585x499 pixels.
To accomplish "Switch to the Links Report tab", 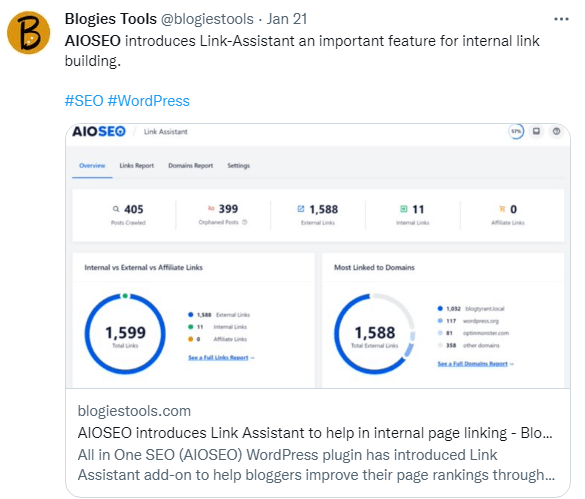I will click(x=137, y=165).
